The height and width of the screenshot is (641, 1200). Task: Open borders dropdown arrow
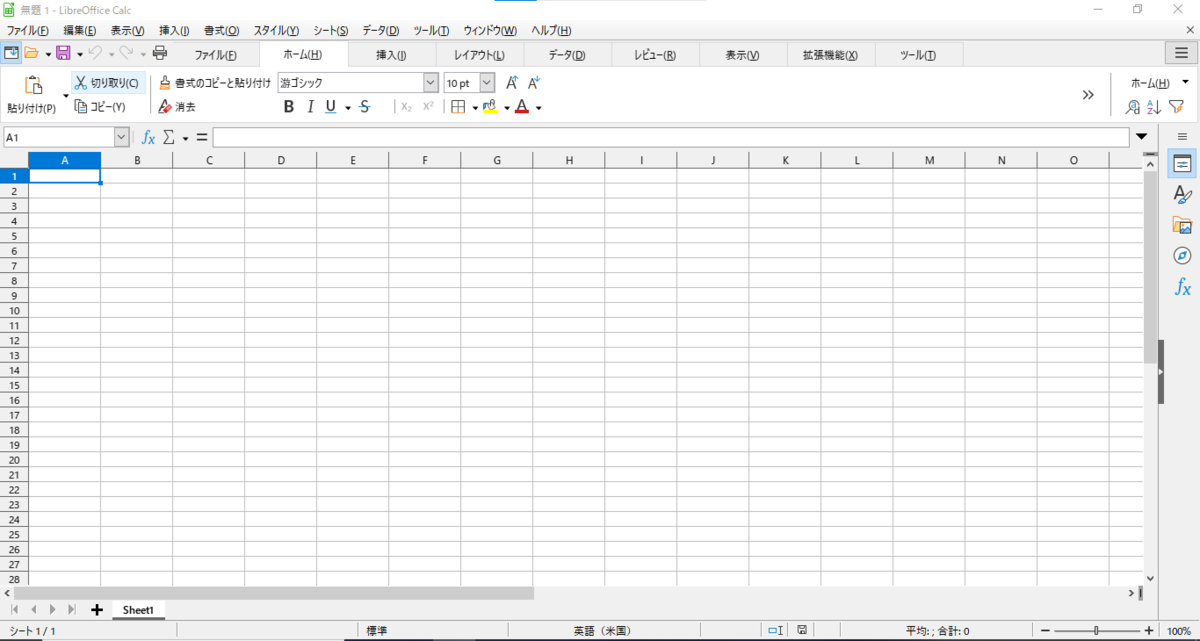click(x=474, y=108)
